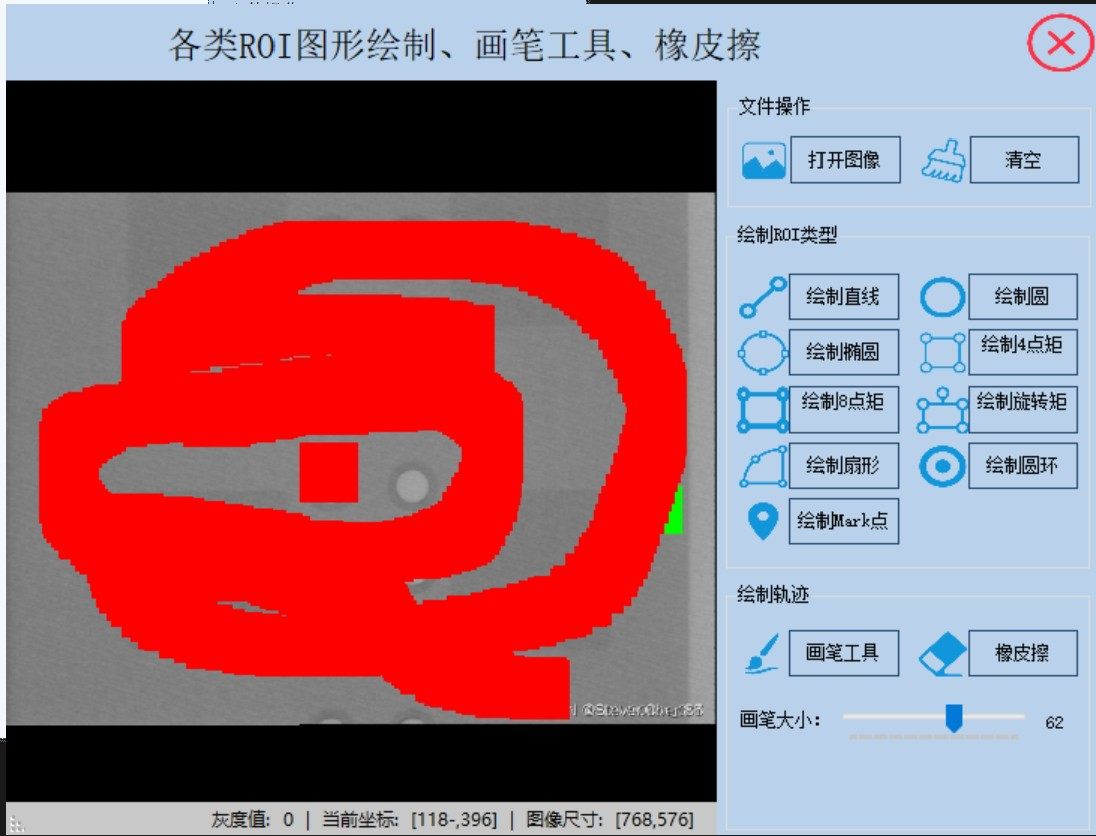
Task: Enable 橡皮擦 eraser button
Action: pos(1023,653)
